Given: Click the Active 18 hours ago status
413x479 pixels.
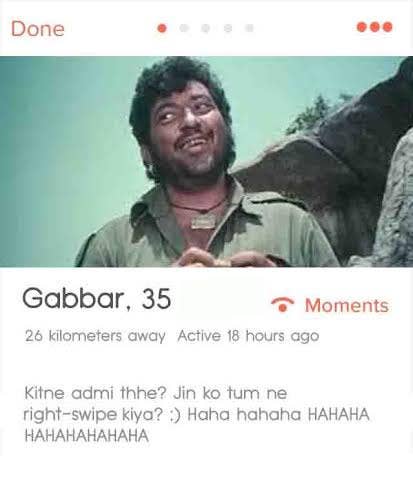Looking at the screenshot, I should coord(248,336).
